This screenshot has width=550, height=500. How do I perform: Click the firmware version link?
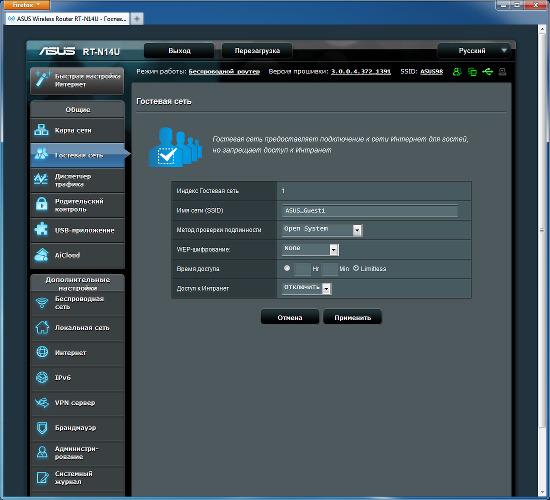point(361,72)
